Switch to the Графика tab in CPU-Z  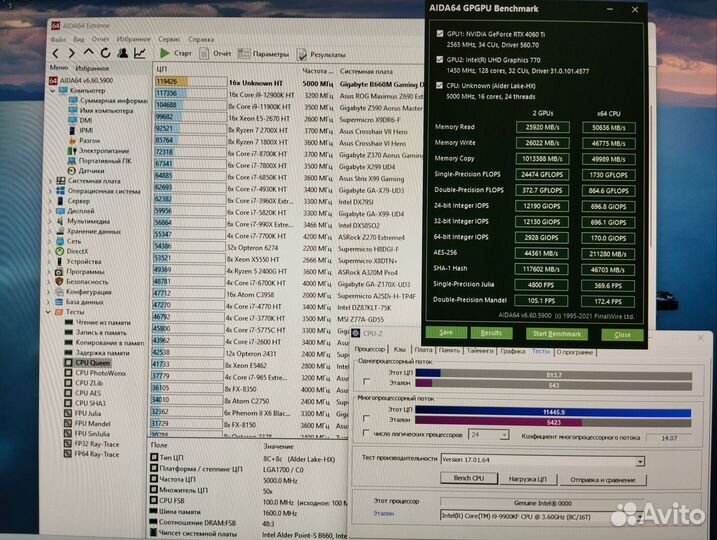click(x=512, y=351)
